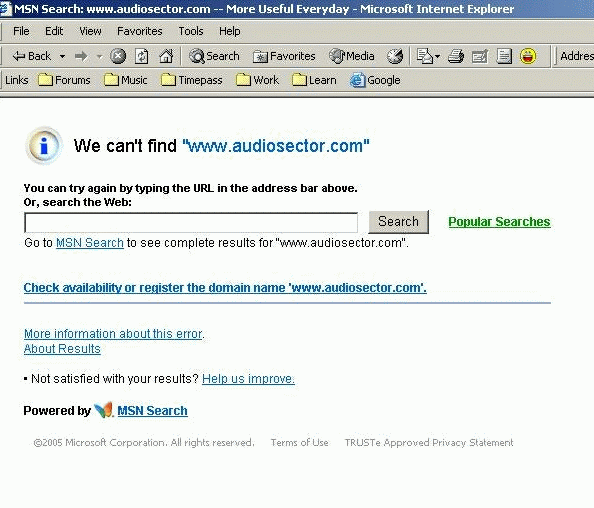The width and height of the screenshot is (594, 508).
Task: Open the Back history dropdown arrow
Action: tap(62, 57)
